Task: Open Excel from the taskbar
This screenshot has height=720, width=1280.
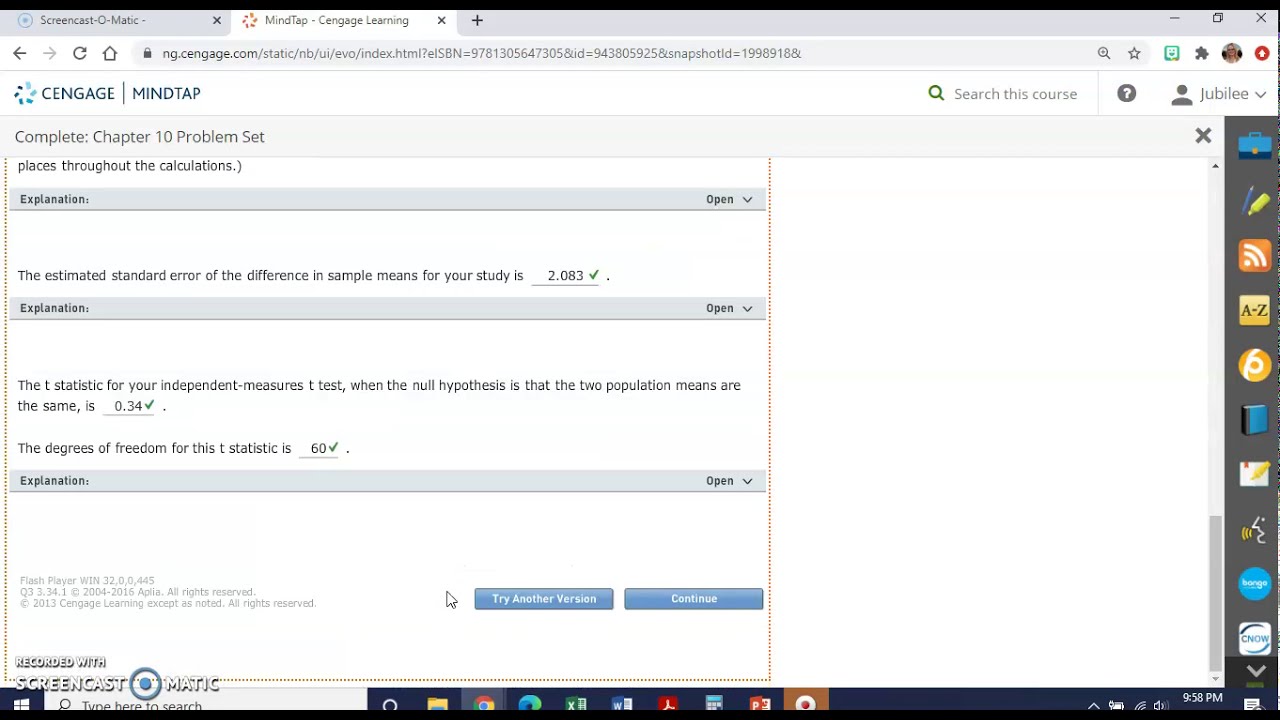Action: (x=576, y=705)
